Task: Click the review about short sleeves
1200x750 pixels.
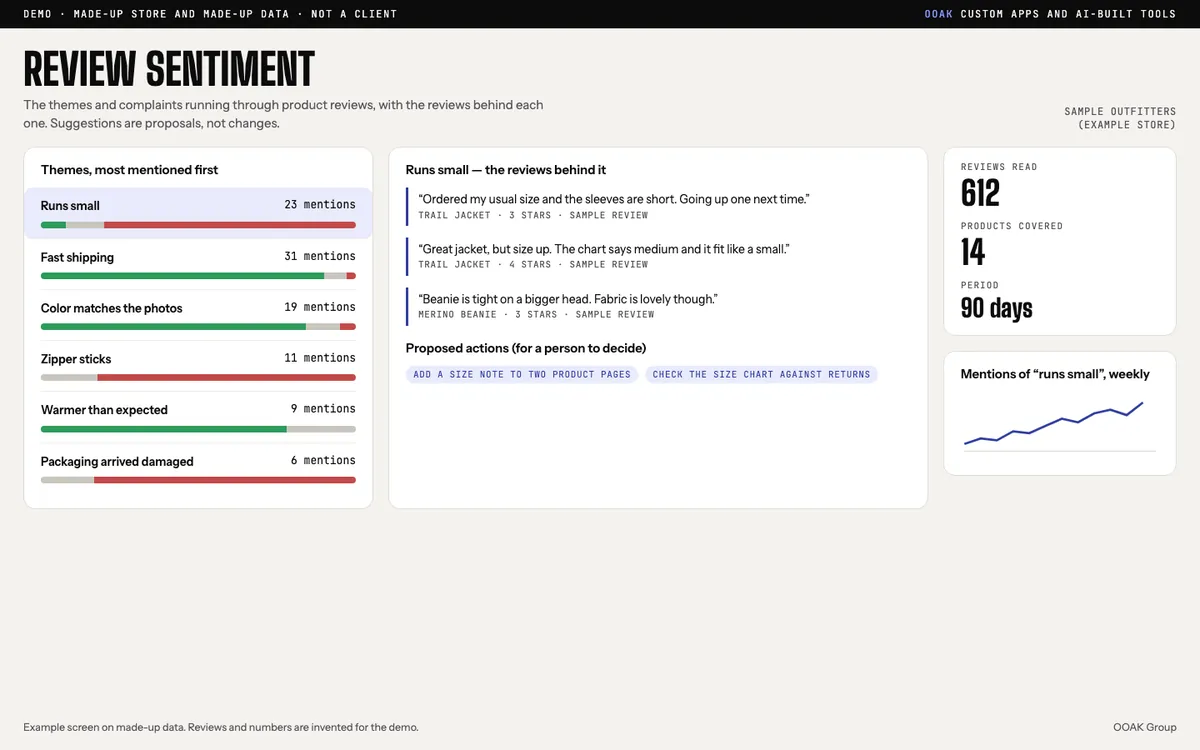Action: pyautogui.click(x=613, y=199)
